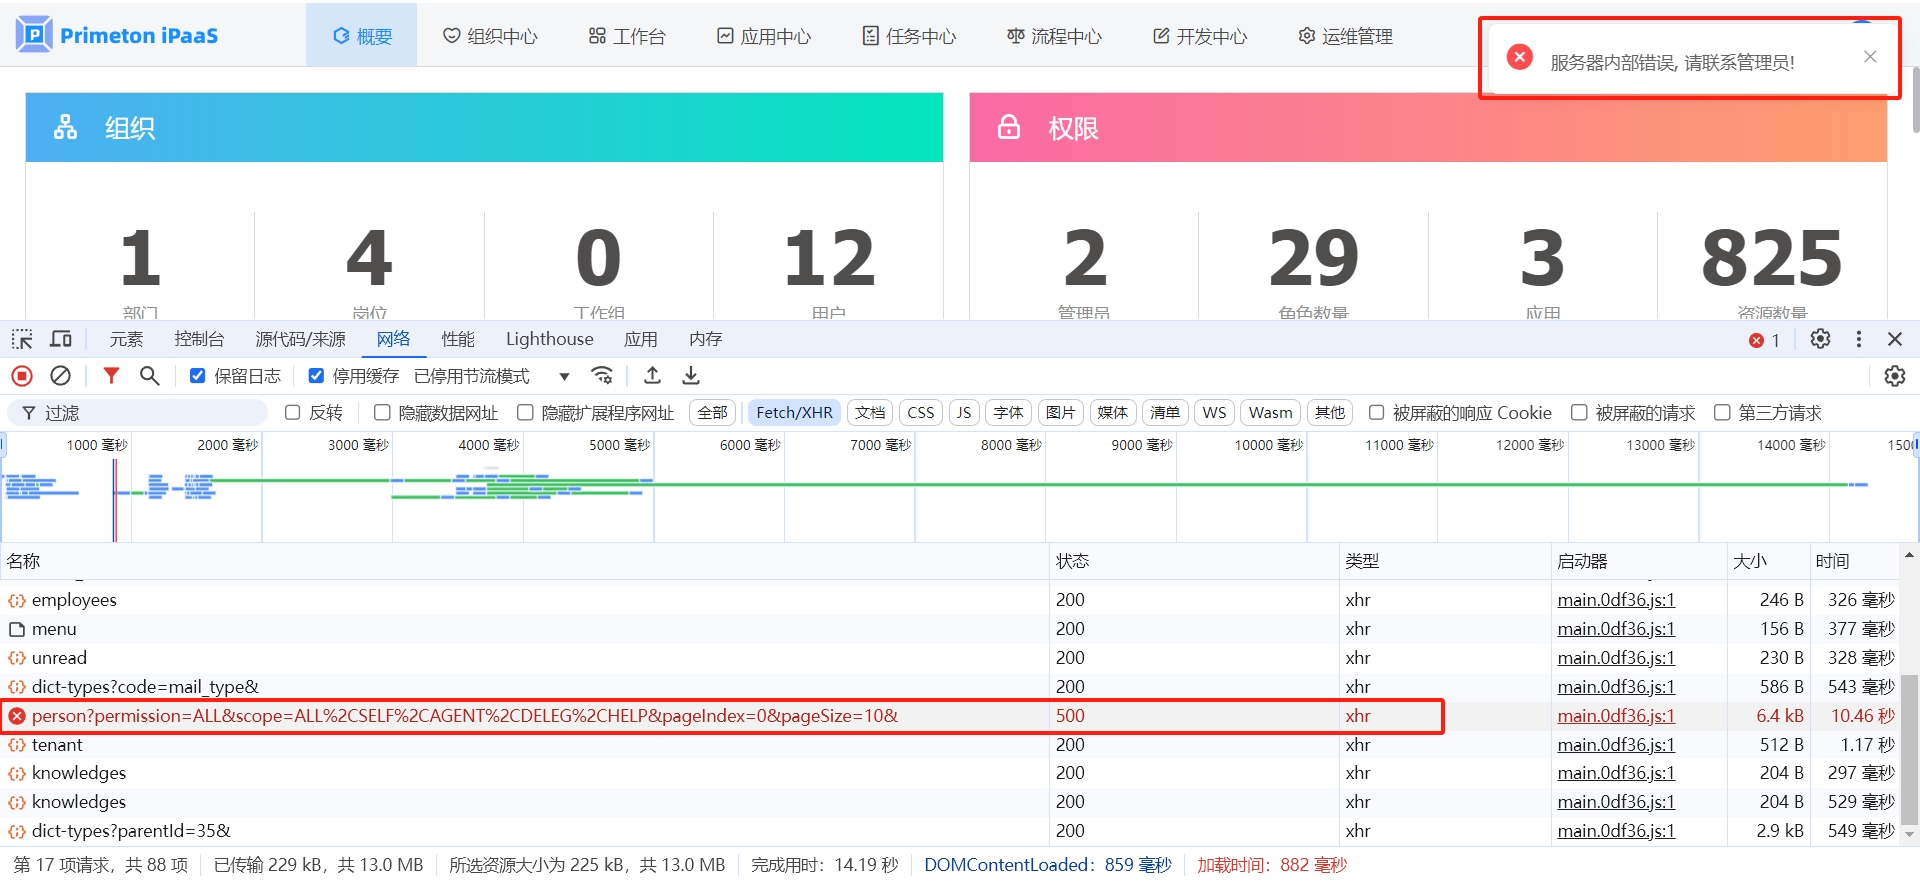Enable the 反转 checkbox
The image size is (1920, 881).
(x=293, y=413)
